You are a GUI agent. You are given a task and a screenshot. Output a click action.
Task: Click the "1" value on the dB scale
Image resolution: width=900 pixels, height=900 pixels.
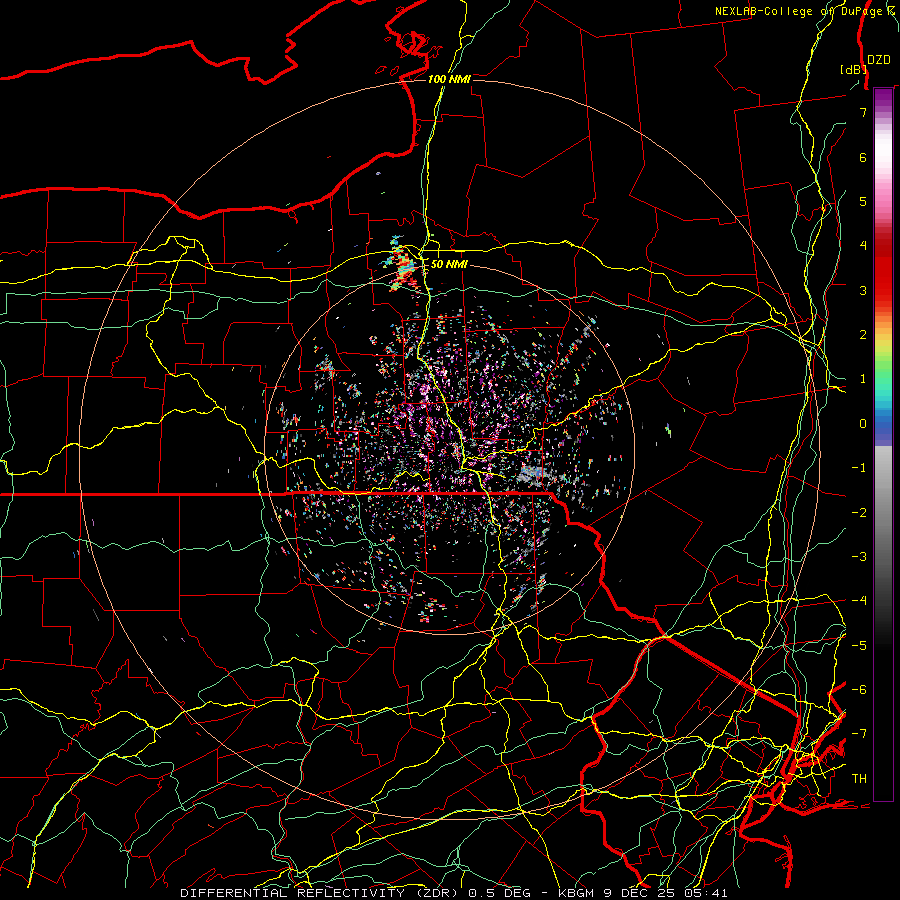coord(863,379)
